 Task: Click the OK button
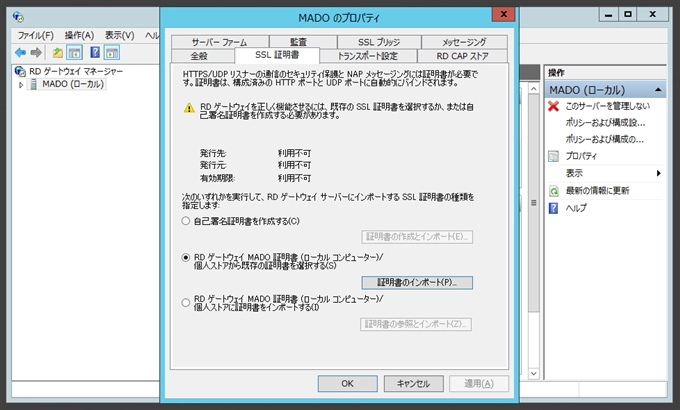tap(347, 384)
